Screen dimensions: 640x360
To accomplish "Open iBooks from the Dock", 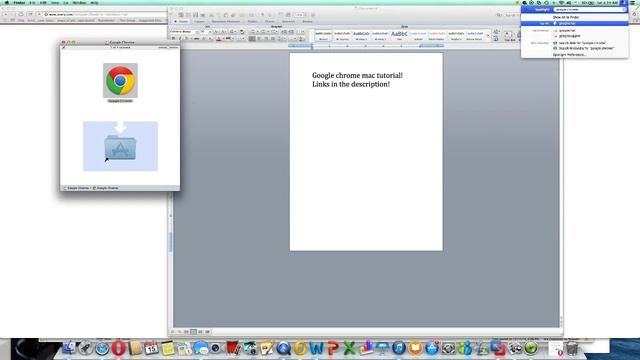I will coord(415,348).
